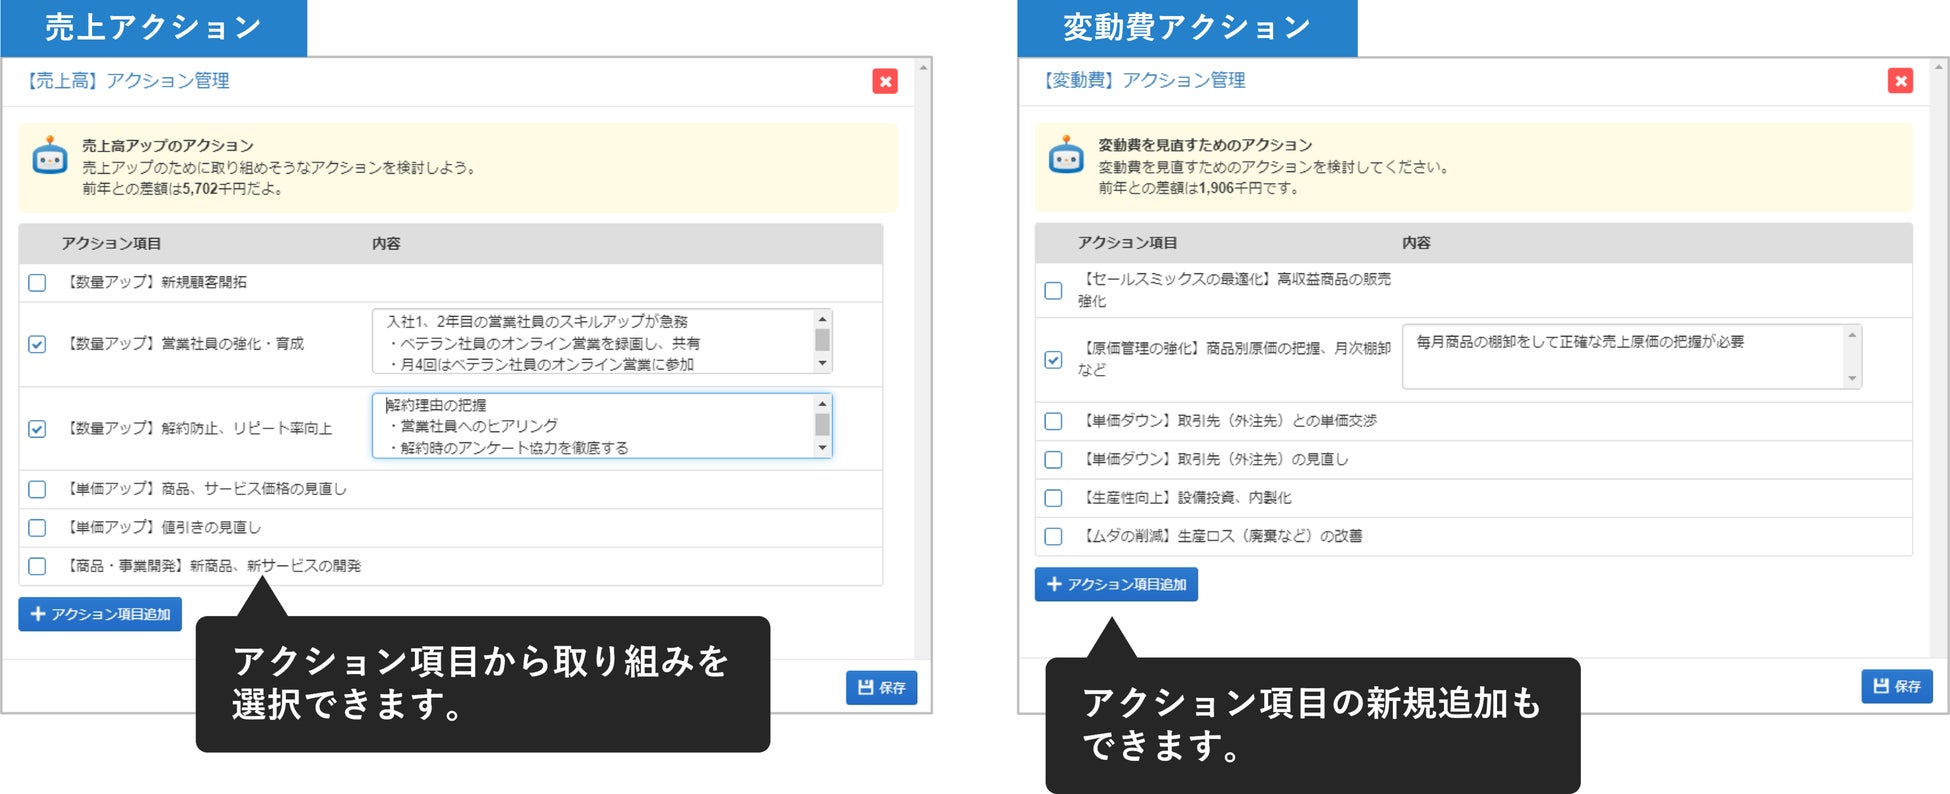Check the 新商品、新サービスの開発 checkbox
The height and width of the screenshot is (794, 1950).
click(x=37, y=566)
